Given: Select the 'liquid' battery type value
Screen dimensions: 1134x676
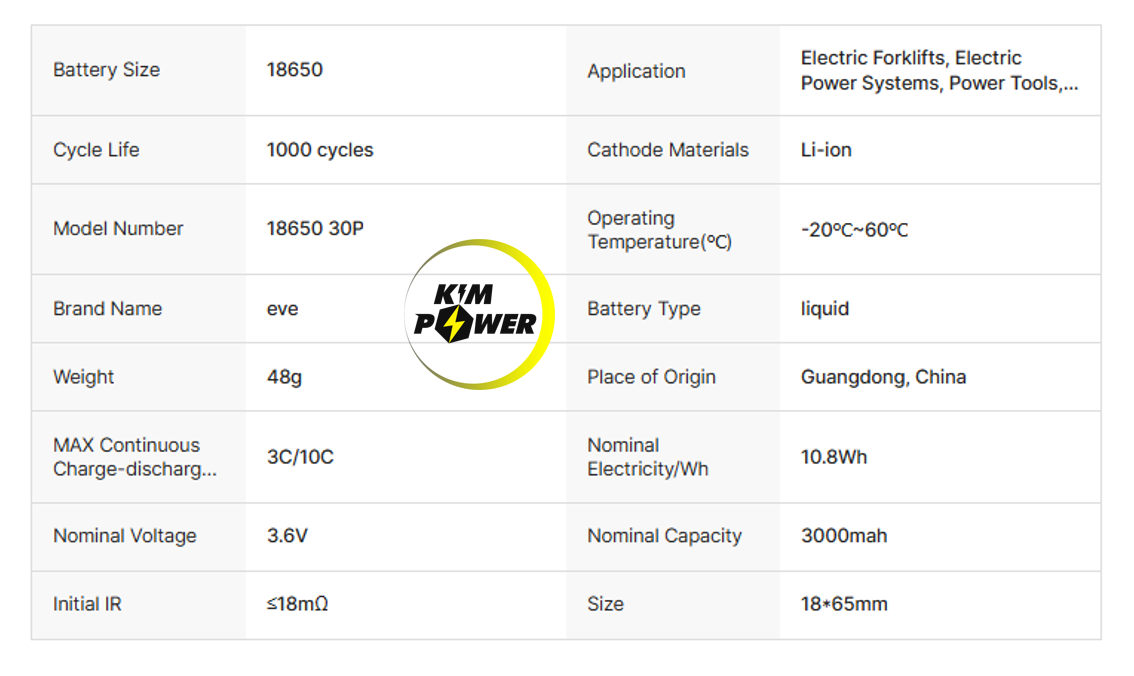Looking at the screenshot, I should click(824, 309).
